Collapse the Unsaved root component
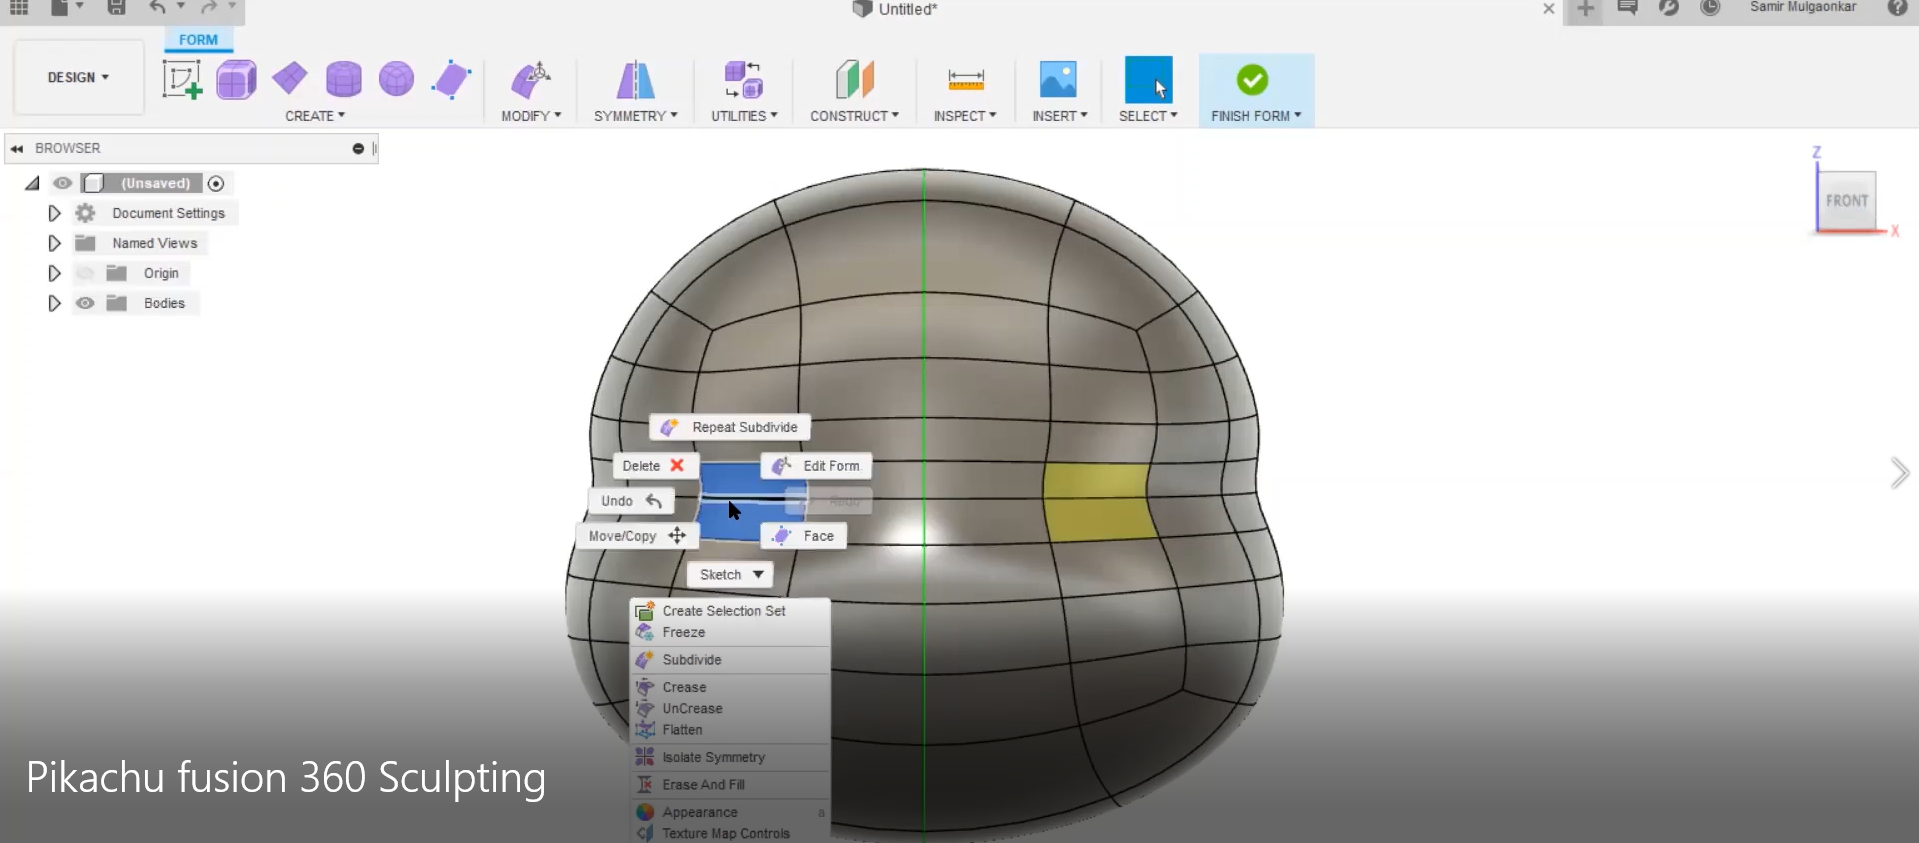The height and width of the screenshot is (843, 1919). click(32, 183)
